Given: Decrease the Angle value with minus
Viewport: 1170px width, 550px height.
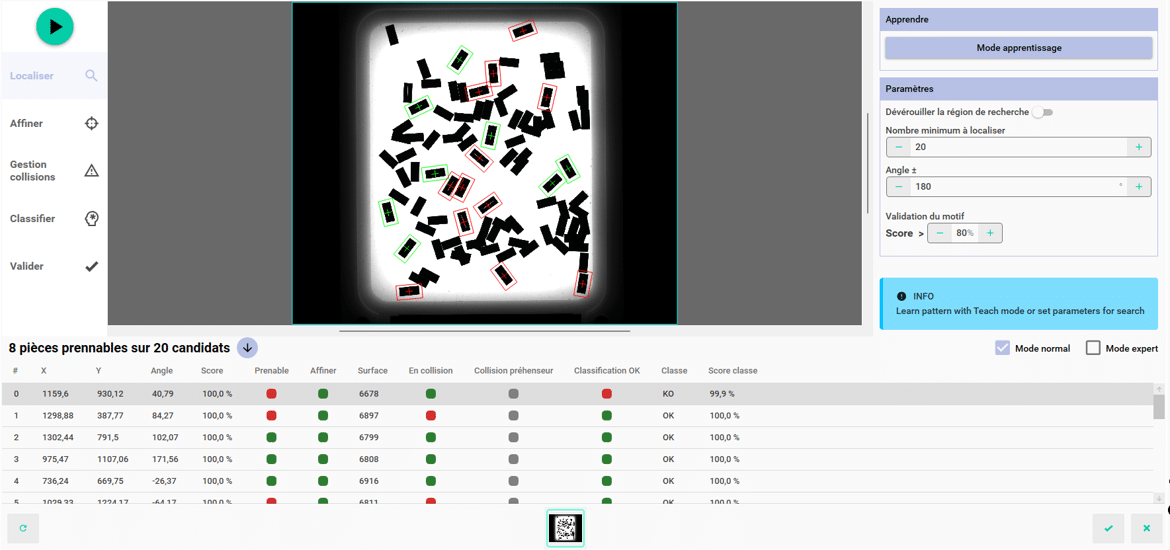Looking at the screenshot, I should (899, 187).
